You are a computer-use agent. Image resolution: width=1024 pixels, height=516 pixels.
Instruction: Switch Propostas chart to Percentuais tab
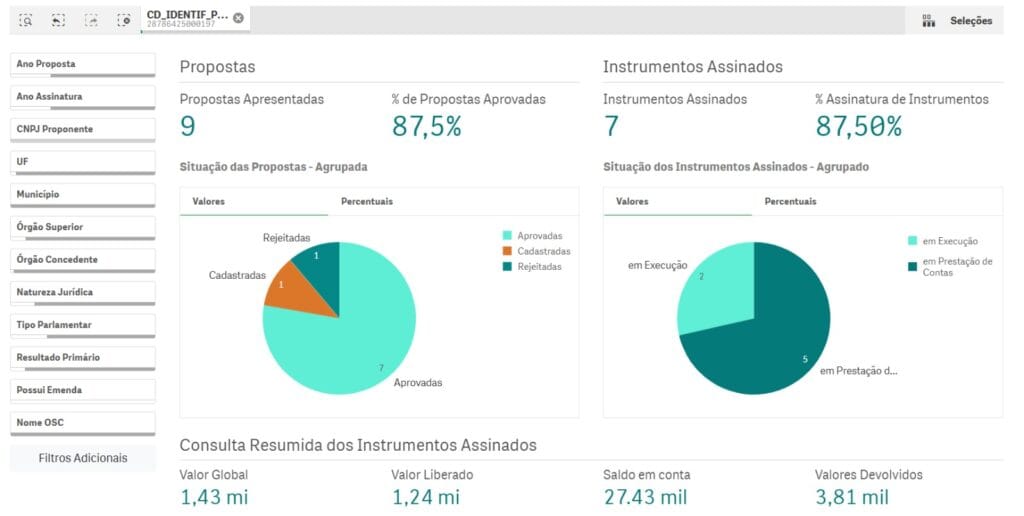[367, 202]
